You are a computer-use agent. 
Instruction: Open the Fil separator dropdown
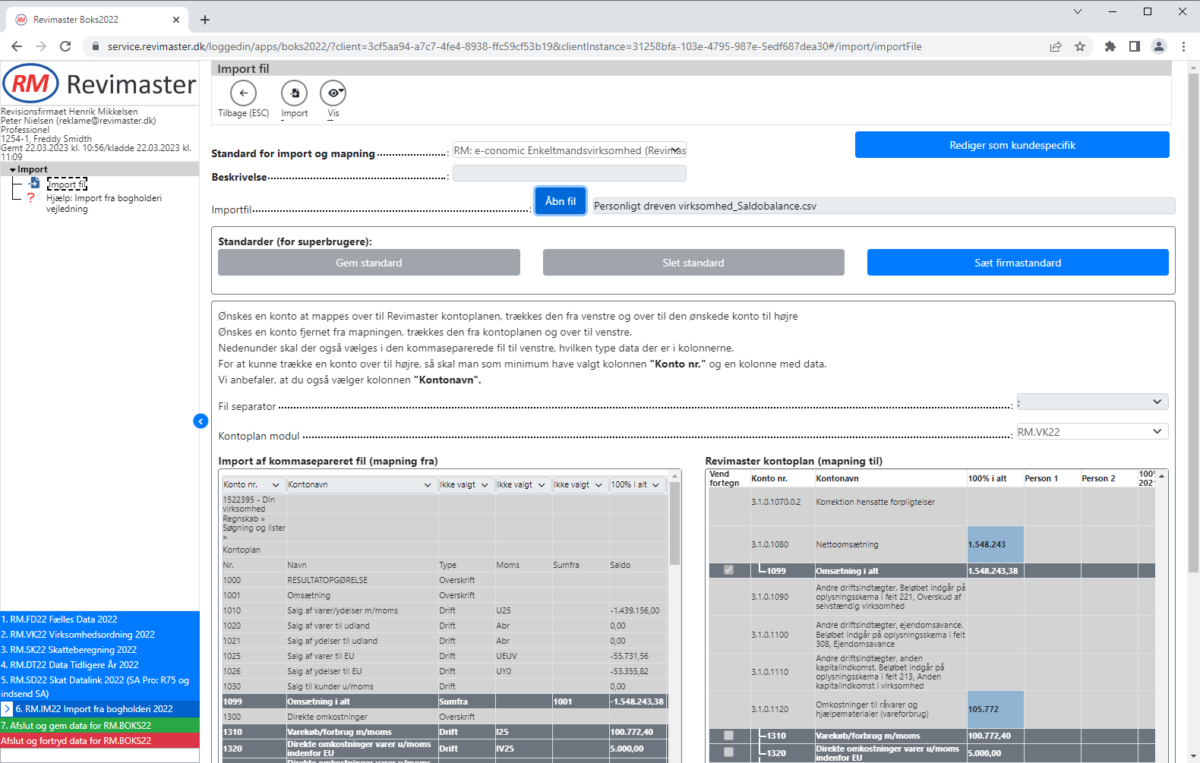tap(1091, 401)
